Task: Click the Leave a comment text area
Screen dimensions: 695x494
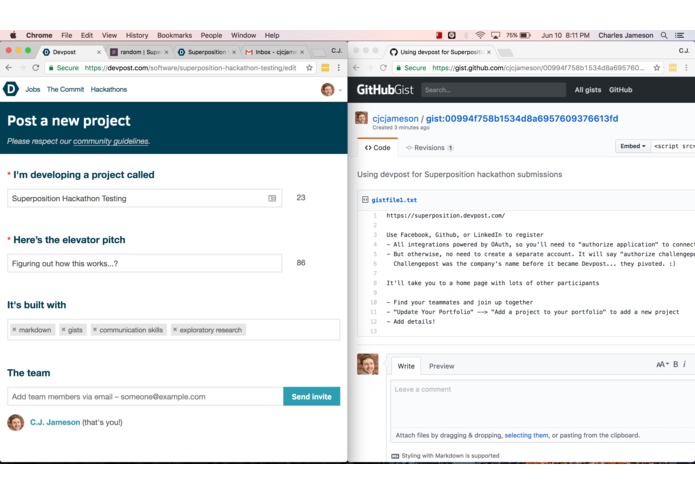Action: (543, 404)
